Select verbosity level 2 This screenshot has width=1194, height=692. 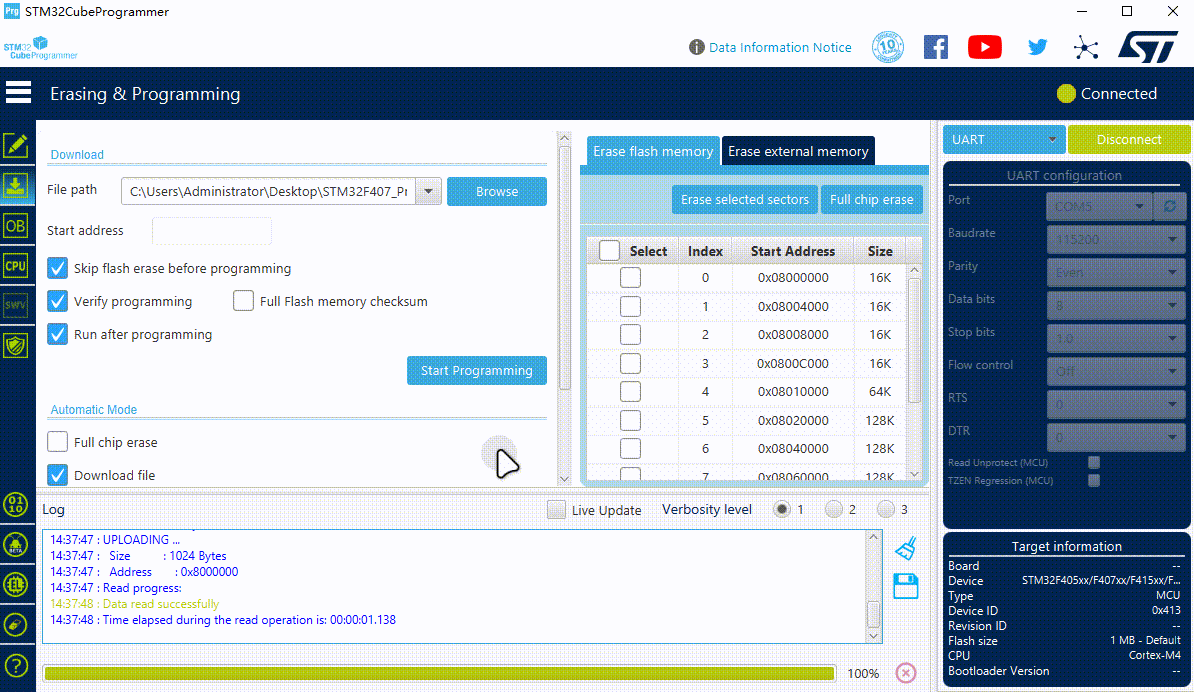pyautogui.click(x=834, y=510)
